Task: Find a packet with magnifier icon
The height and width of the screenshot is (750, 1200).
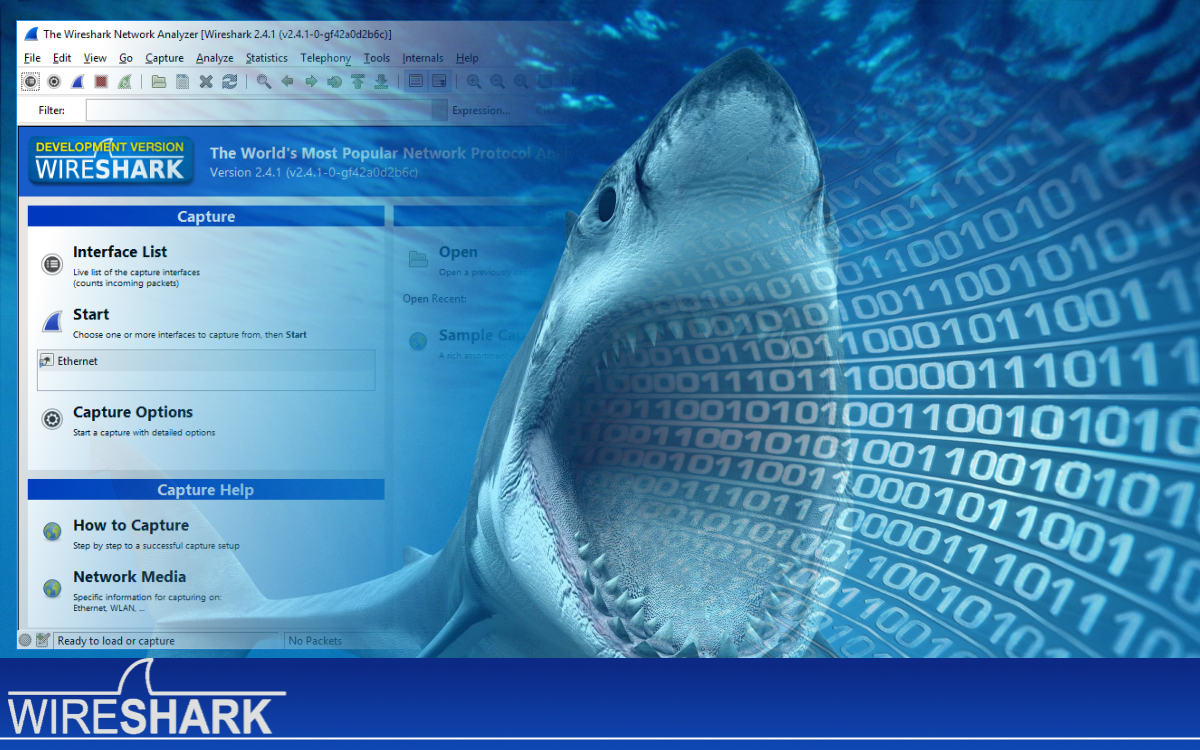Action: tap(264, 82)
